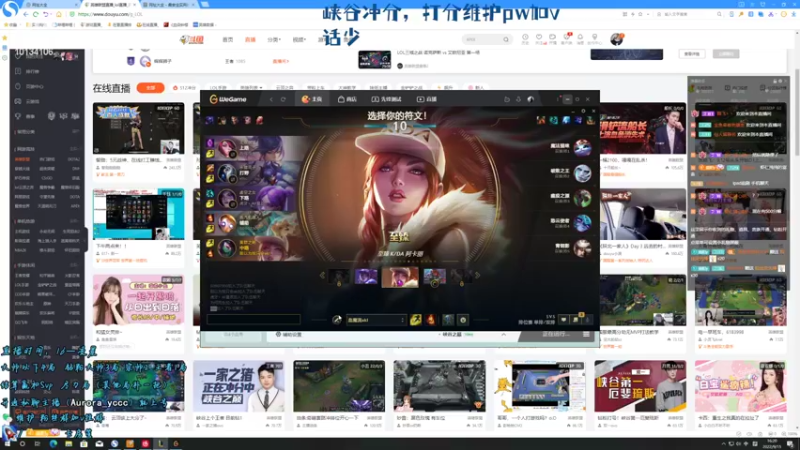Screen dimensions: 800x450
Task: Click WeGame user avatar icon in title bar
Action: 531,99
